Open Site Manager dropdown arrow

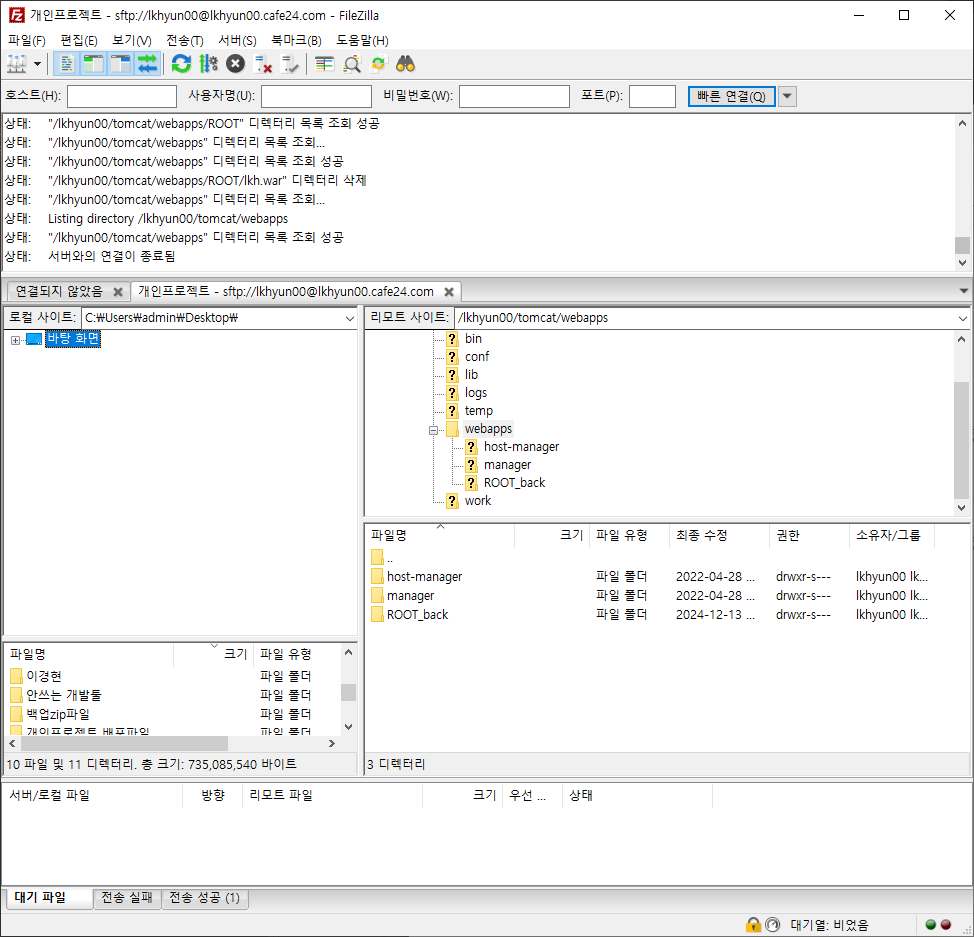37,64
